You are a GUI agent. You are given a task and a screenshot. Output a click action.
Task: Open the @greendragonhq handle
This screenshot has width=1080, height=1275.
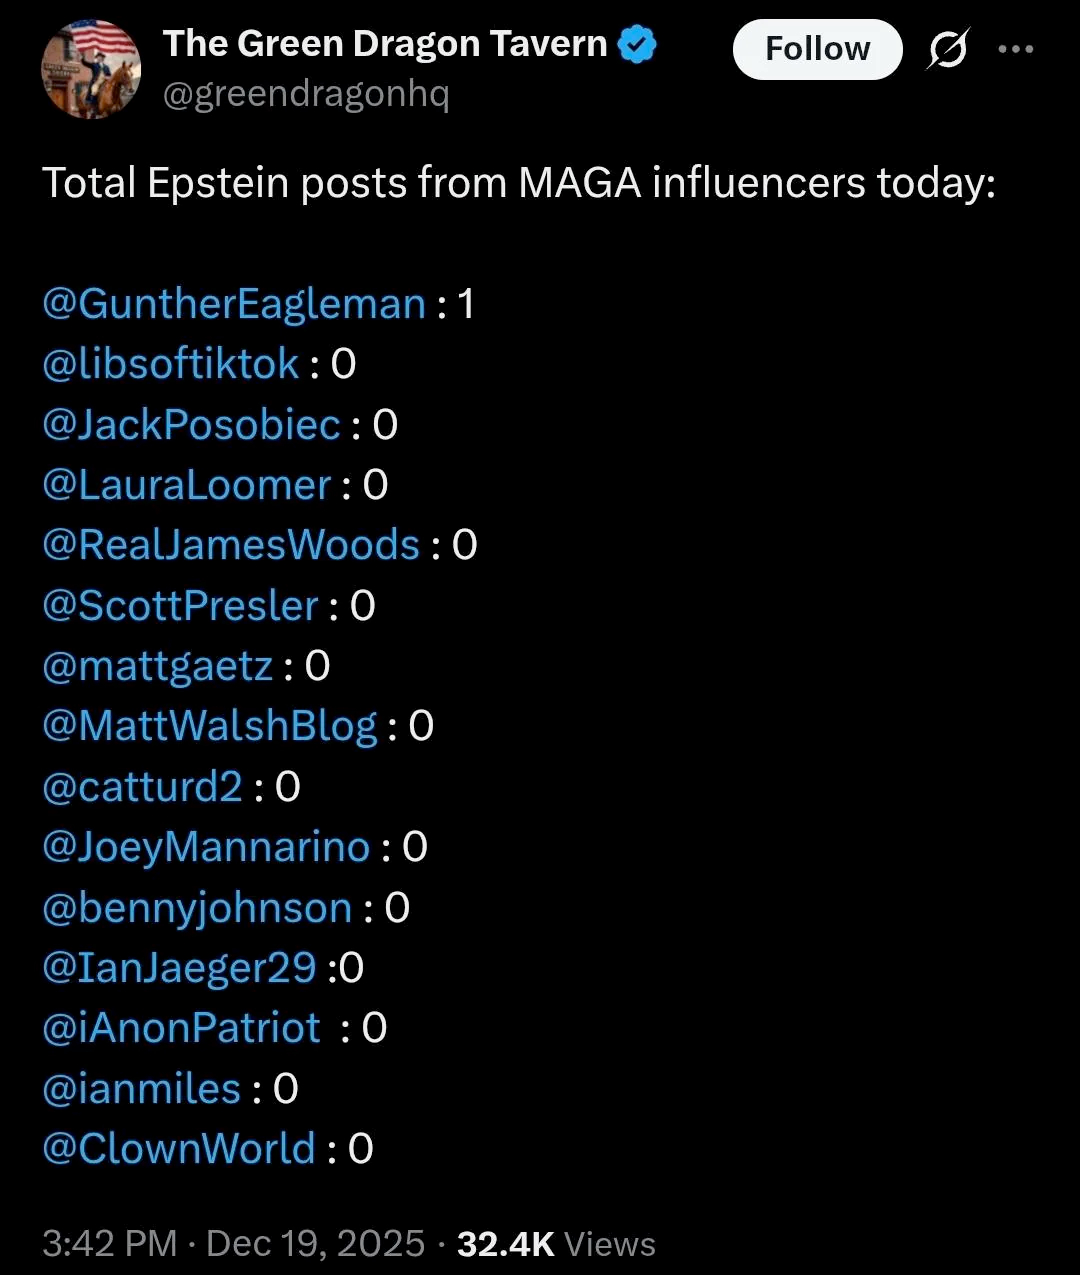point(305,94)
